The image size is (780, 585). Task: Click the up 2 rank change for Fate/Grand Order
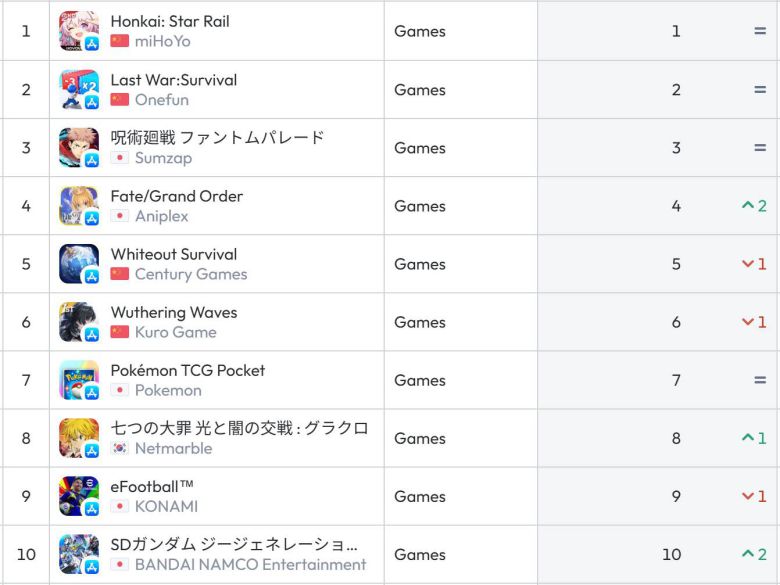tap(754, 206)
